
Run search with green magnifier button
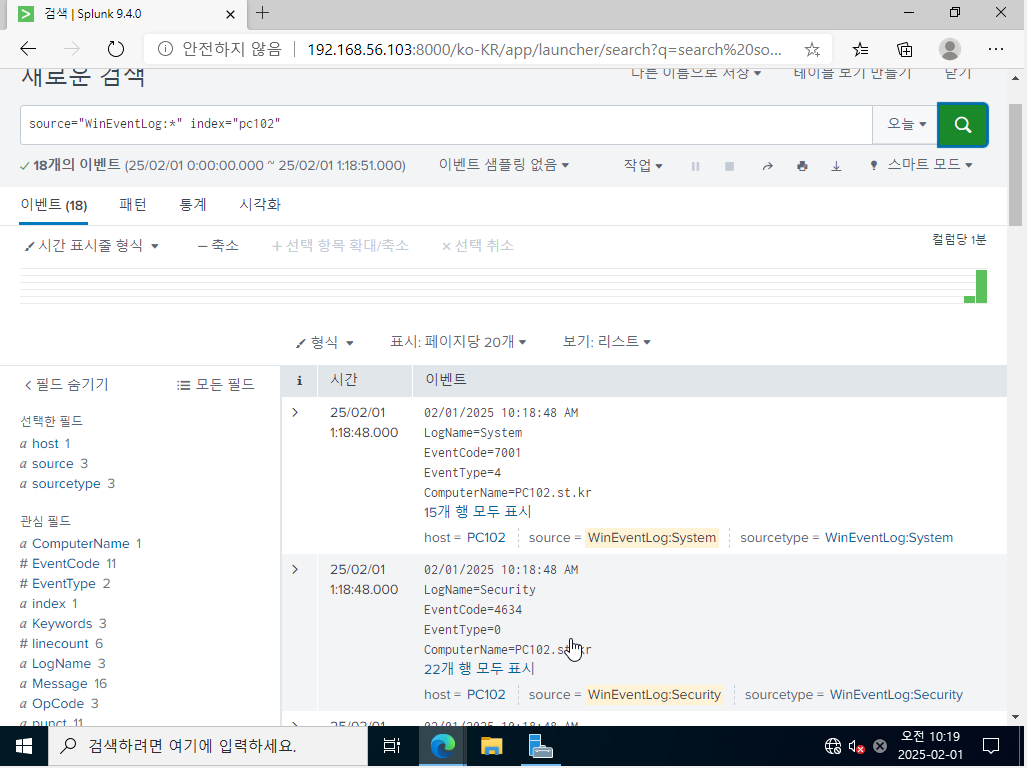click(962, 124)
